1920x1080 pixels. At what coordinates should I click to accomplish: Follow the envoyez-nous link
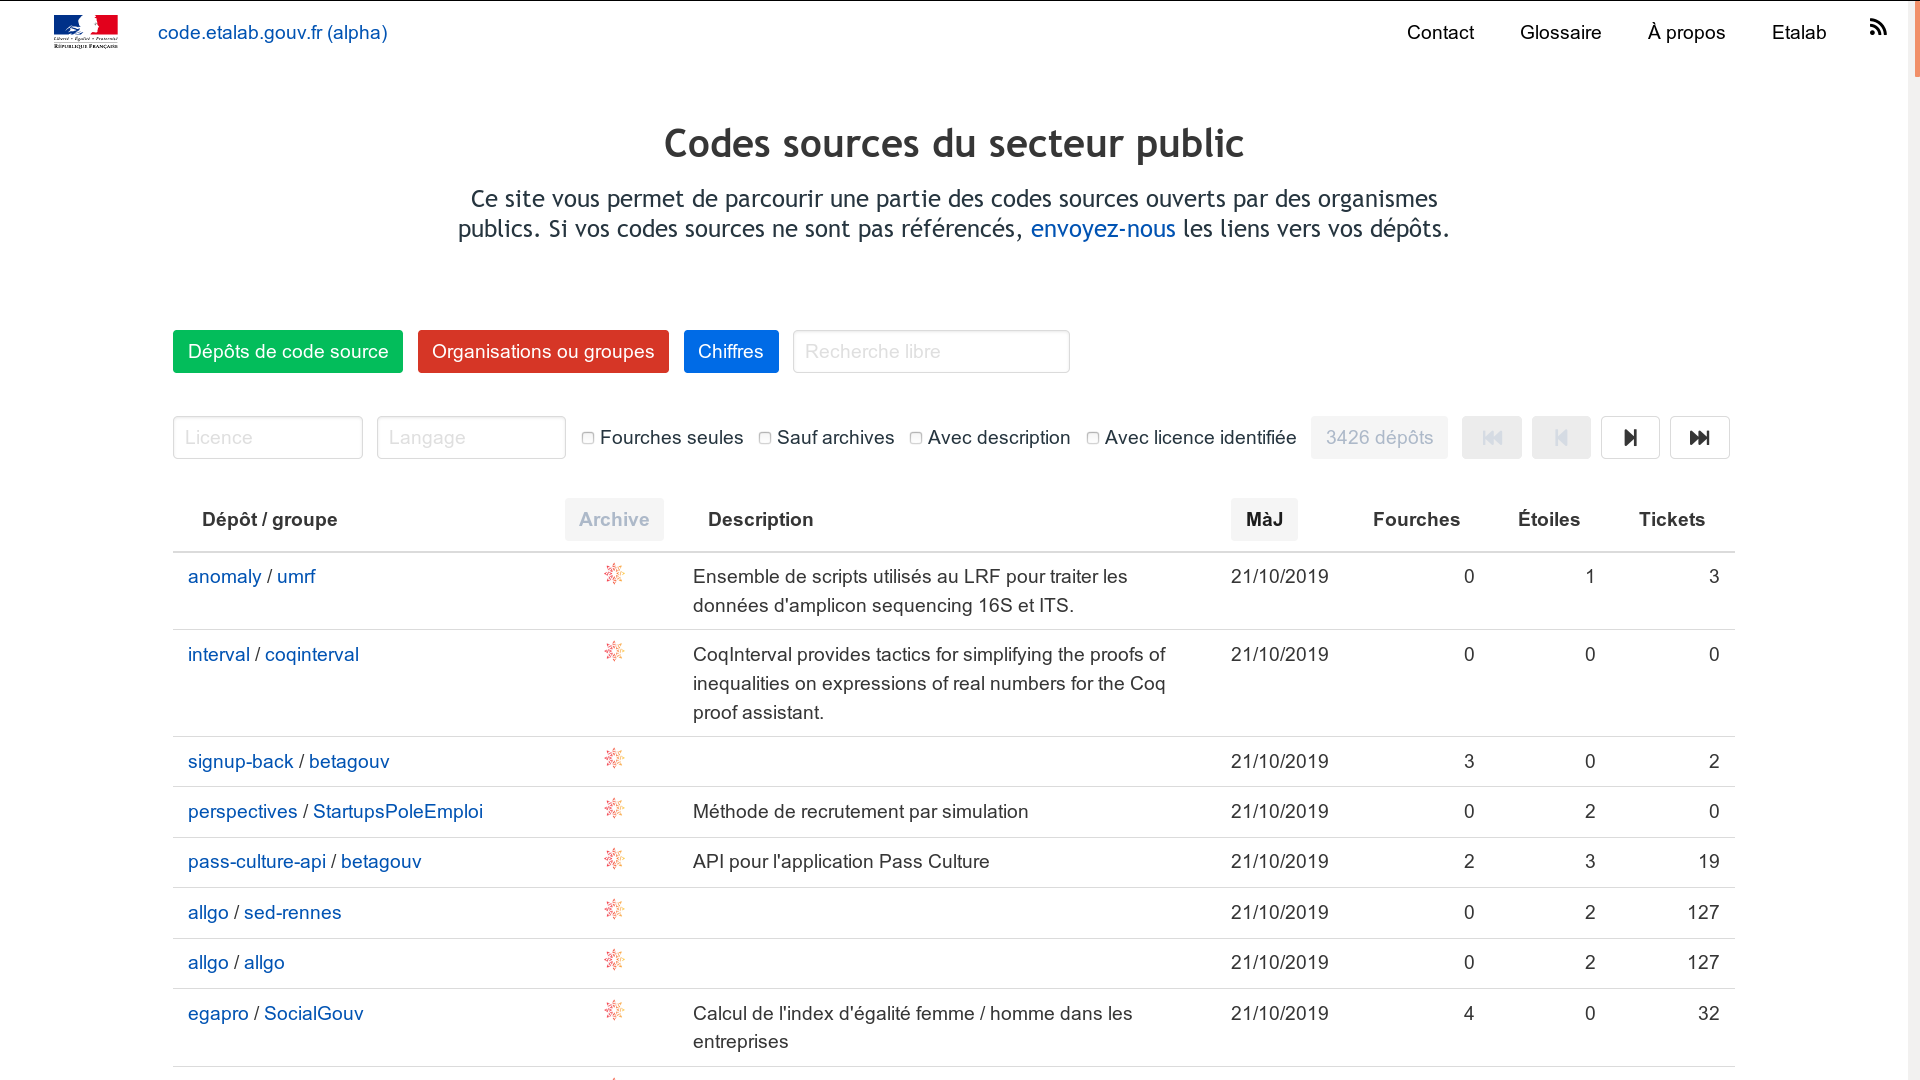click(x=1103, y=229)
